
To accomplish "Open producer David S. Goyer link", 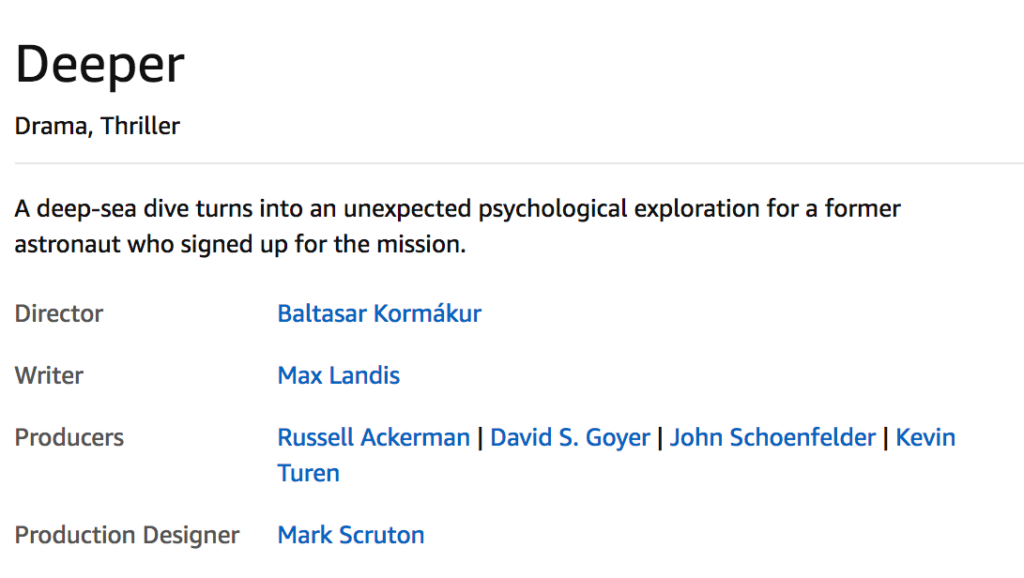I will click(x=570, y=438).
